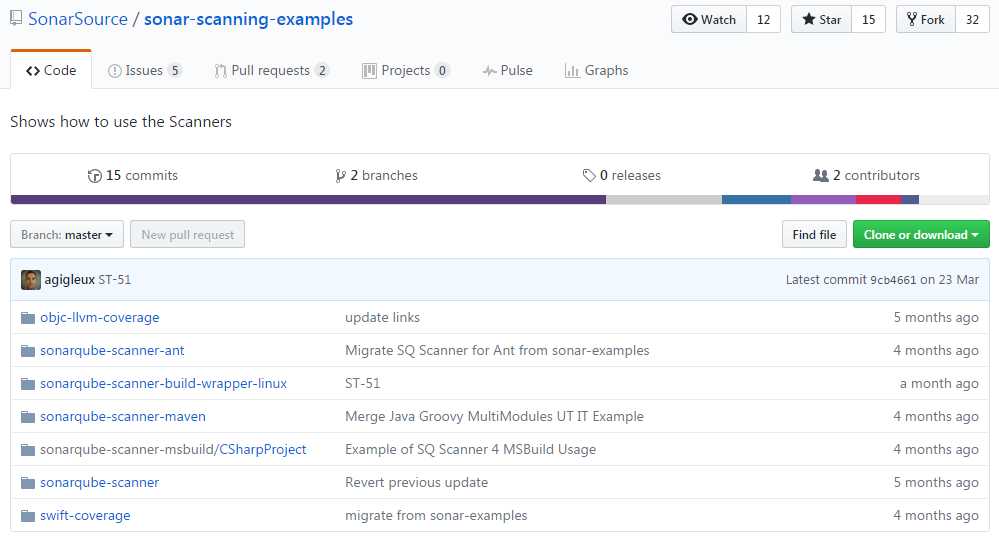Click the Find file button

tap(814, 235)
